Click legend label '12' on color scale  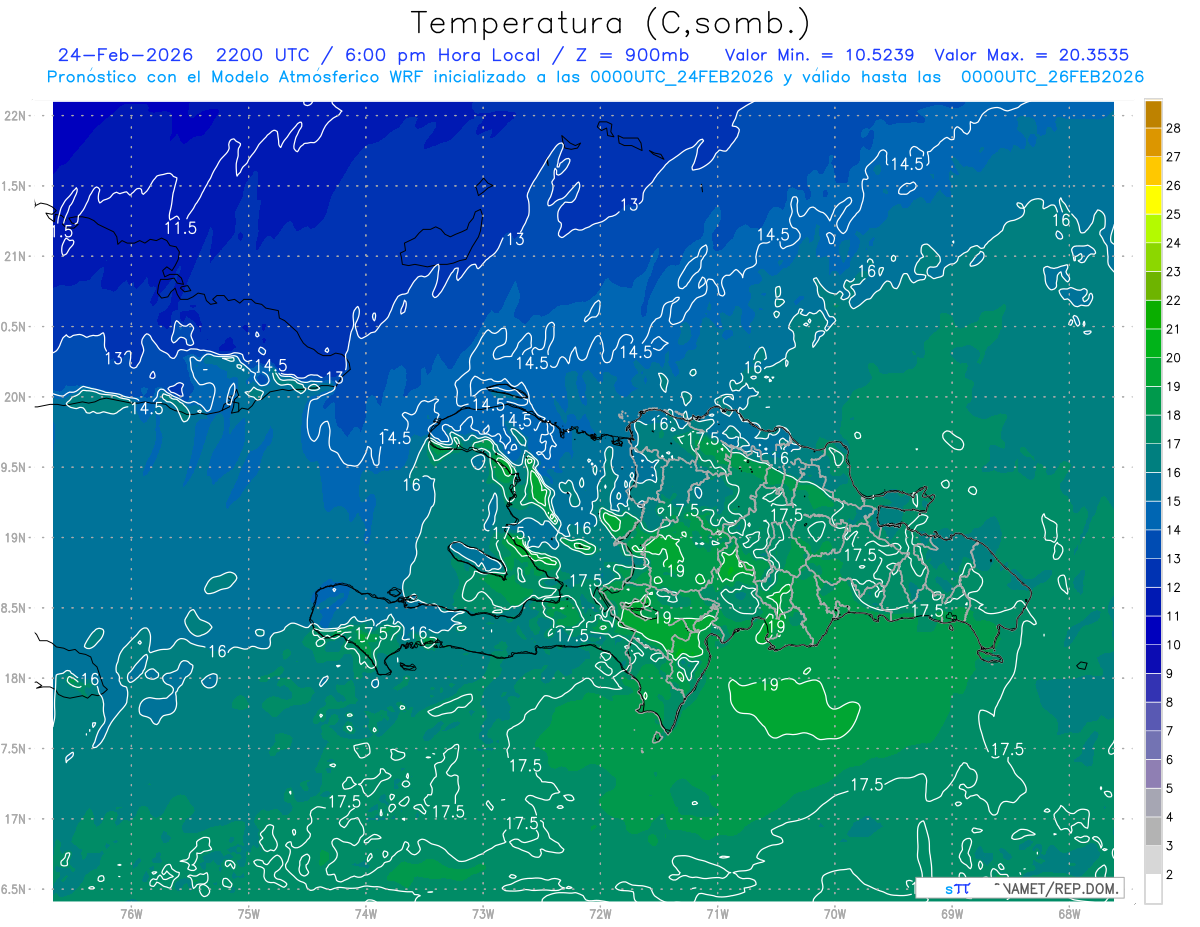click(x=1173, y=587)
